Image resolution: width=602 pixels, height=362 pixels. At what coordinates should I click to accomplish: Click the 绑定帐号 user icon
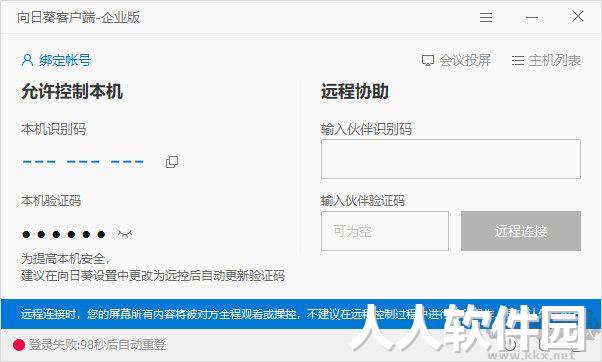pos(27,60)
